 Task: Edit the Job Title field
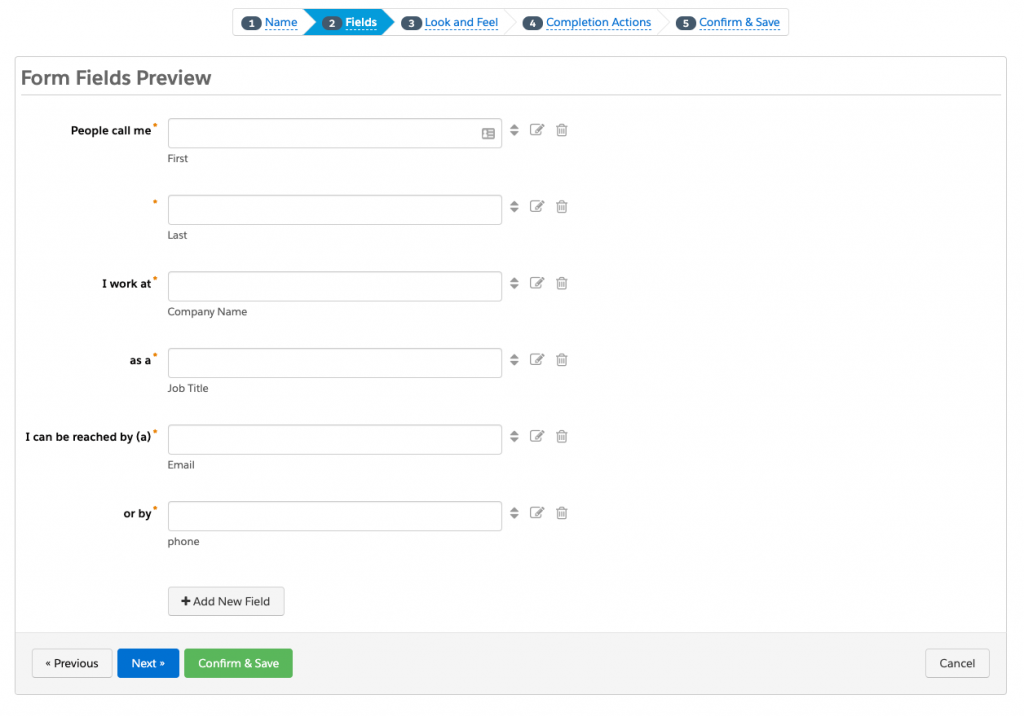[537, 359]
